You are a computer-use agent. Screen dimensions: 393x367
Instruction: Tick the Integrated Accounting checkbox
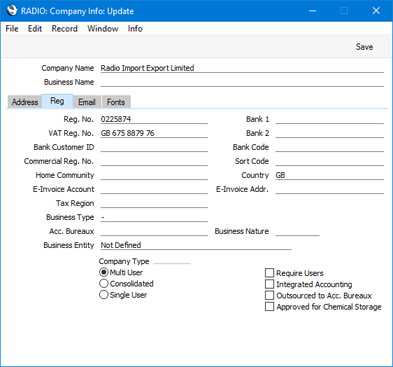pyautogui.click(x=269, y=284)
